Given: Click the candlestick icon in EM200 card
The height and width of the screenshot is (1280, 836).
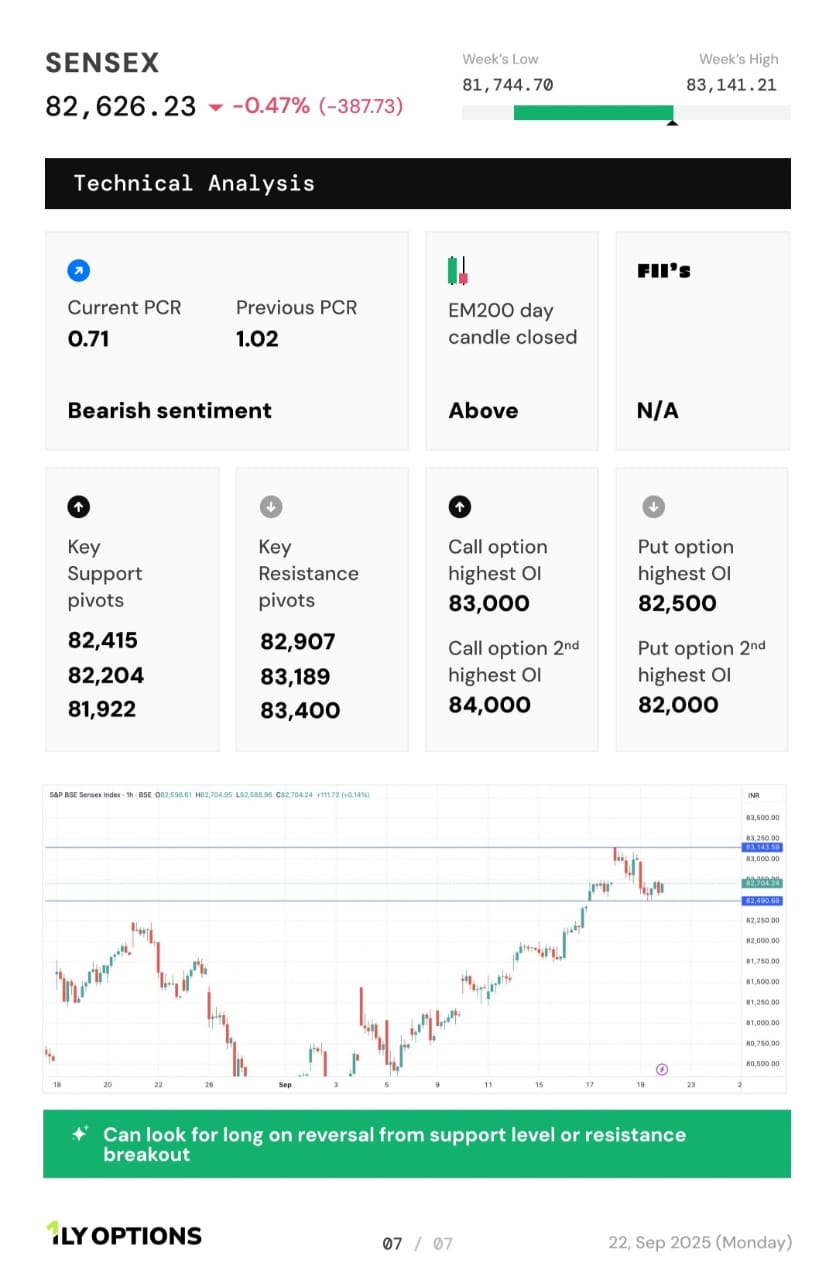Looking at the screenshot, I should pos(458,271).
